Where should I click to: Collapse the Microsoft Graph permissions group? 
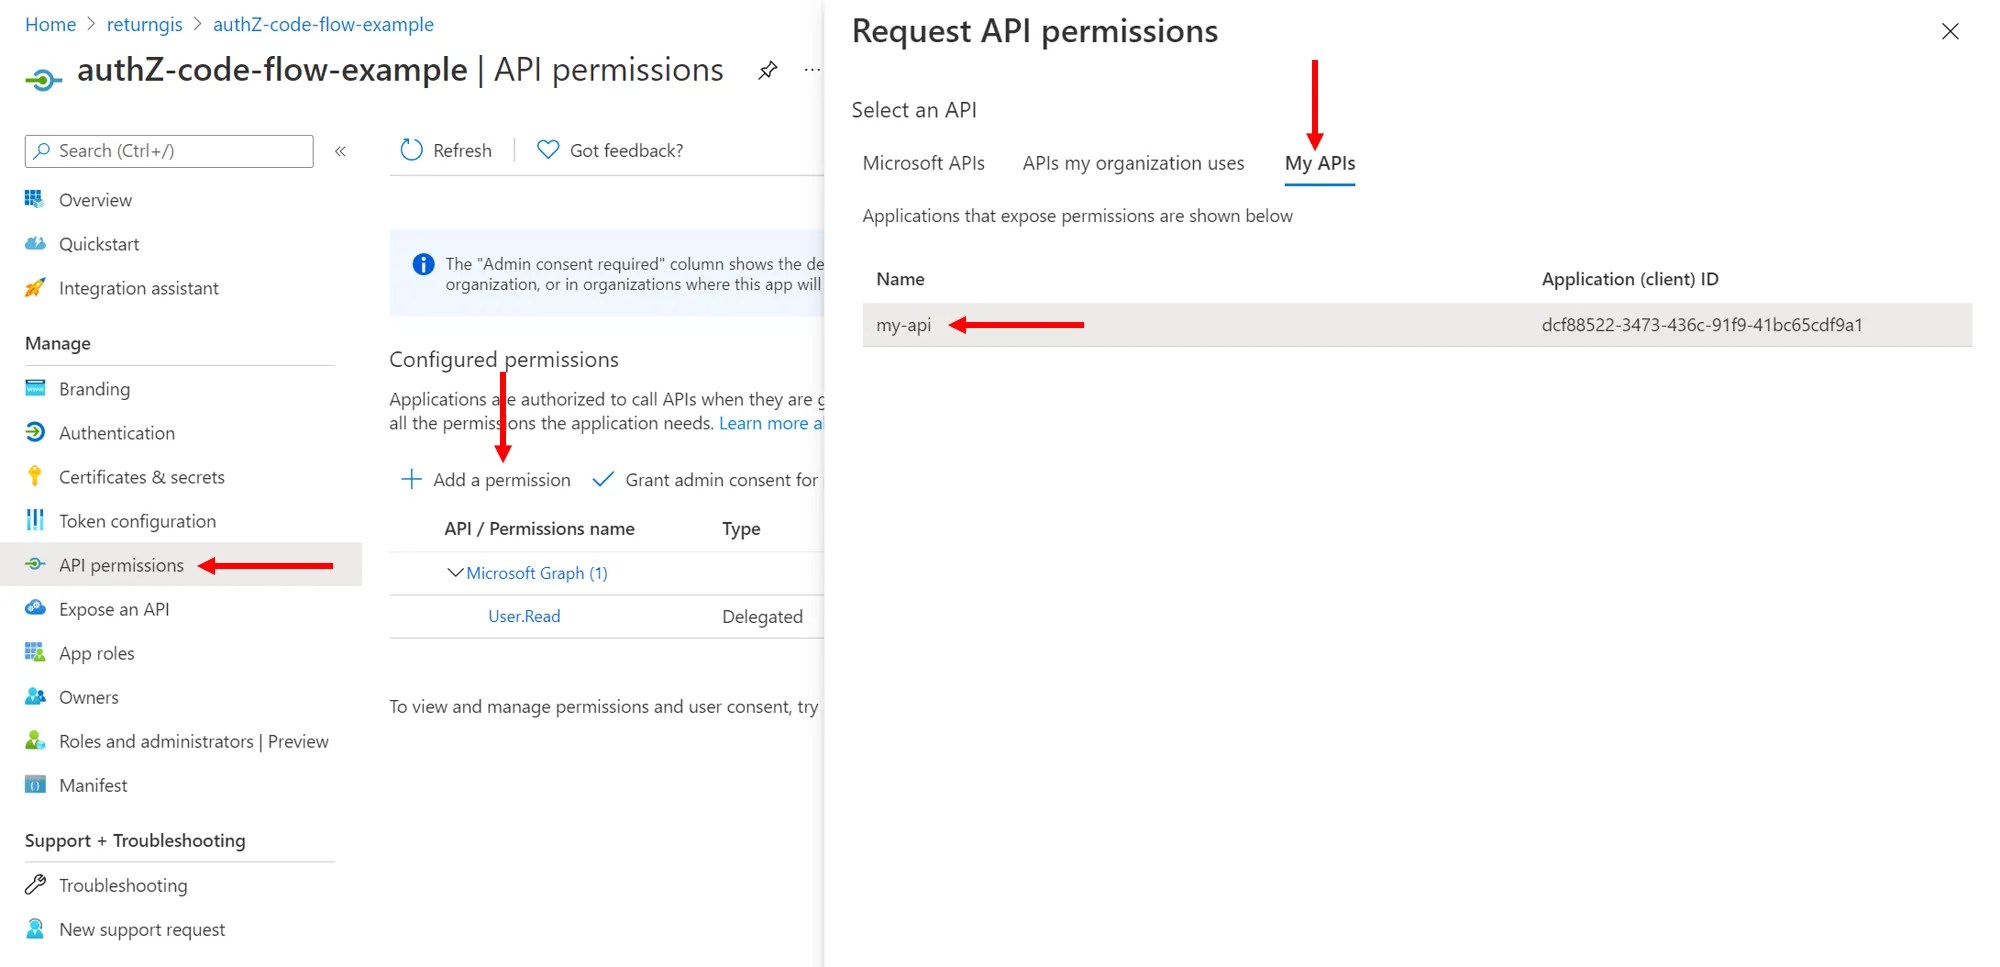(x=455, y=572)
